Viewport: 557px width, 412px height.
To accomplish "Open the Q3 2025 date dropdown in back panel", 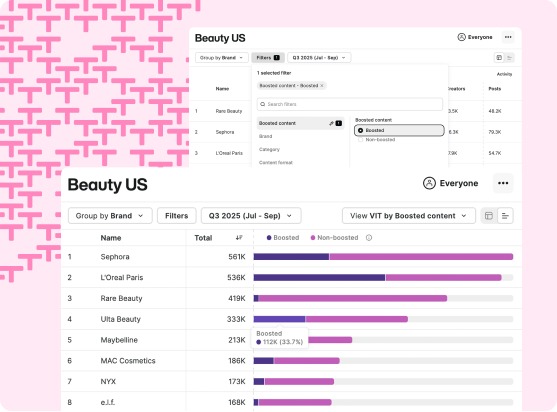I will tap(319, 58).
